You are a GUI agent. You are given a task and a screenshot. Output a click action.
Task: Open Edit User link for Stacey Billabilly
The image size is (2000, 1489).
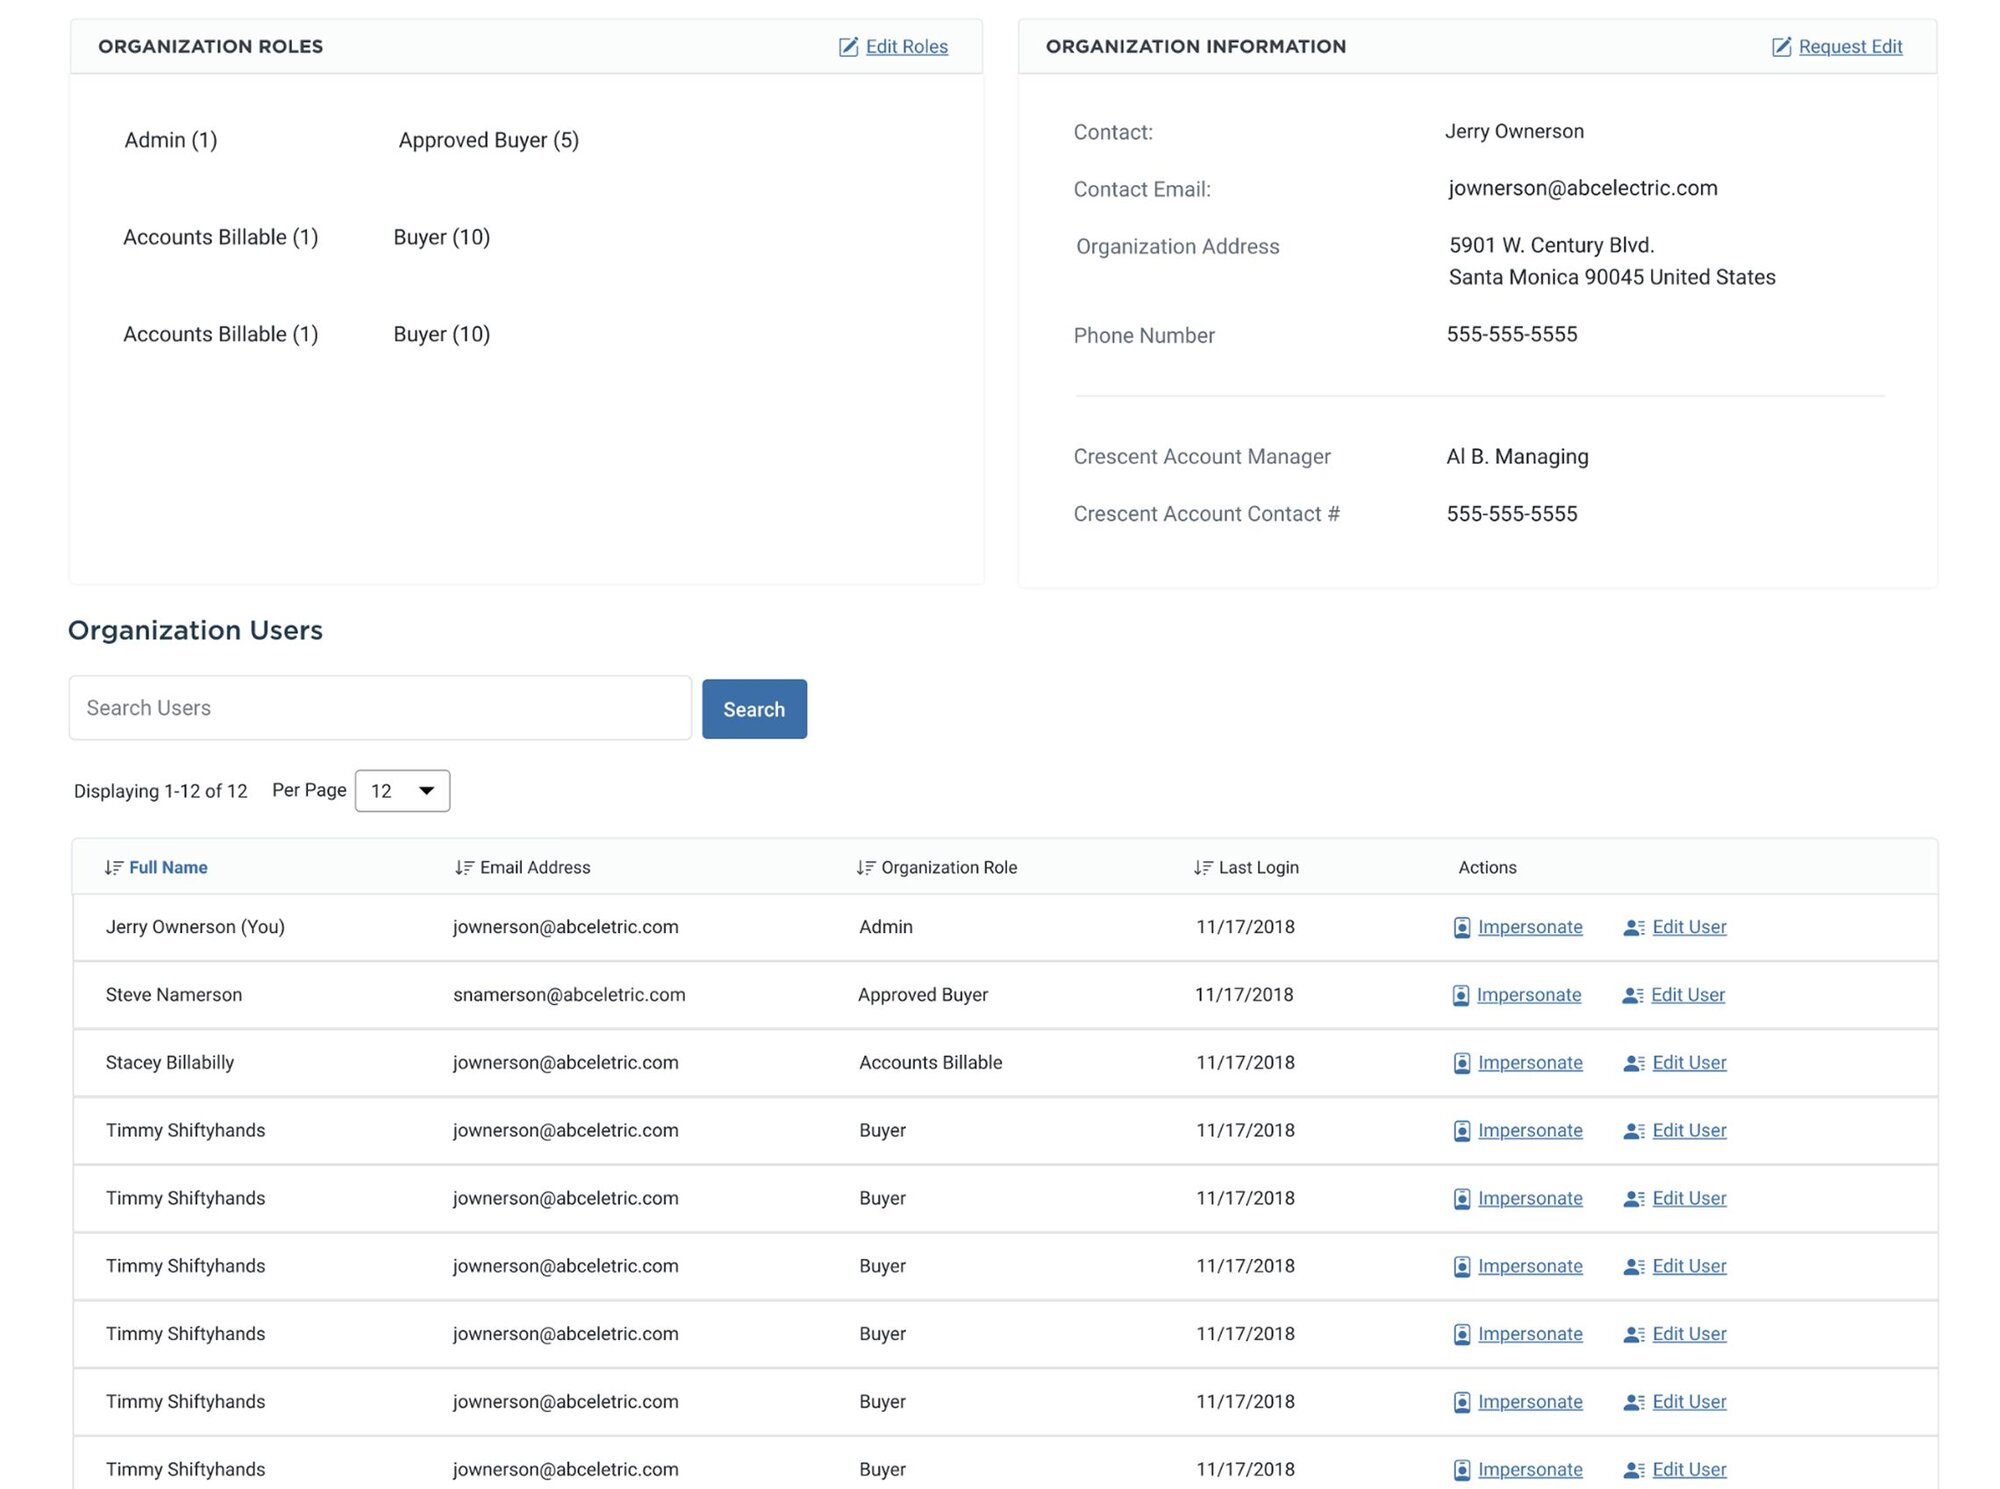click(x=1689, y=1063)
